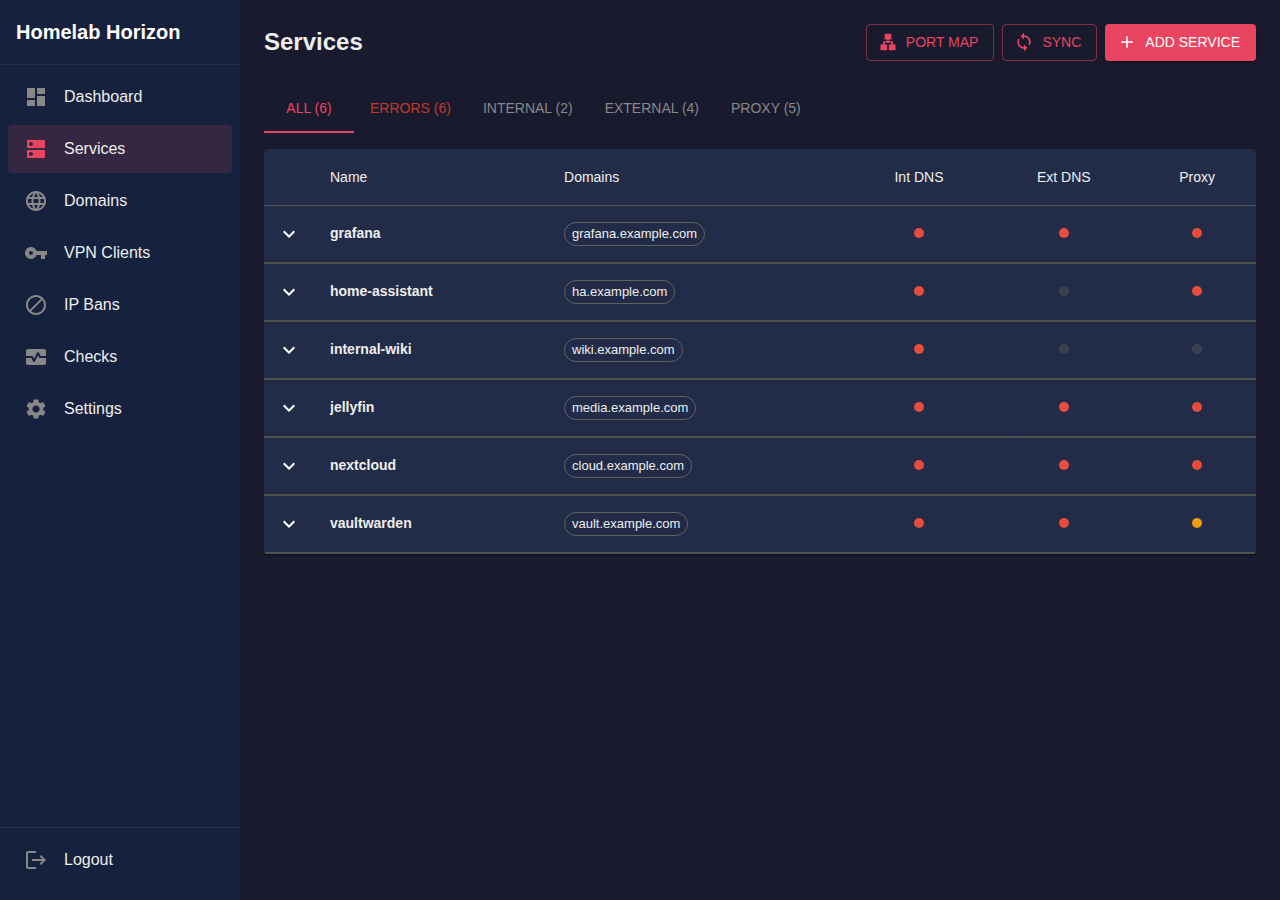Click the plus icon on Add Service
The image size is (1280, 900).
pyautogui.click(x=1127, y=42)
